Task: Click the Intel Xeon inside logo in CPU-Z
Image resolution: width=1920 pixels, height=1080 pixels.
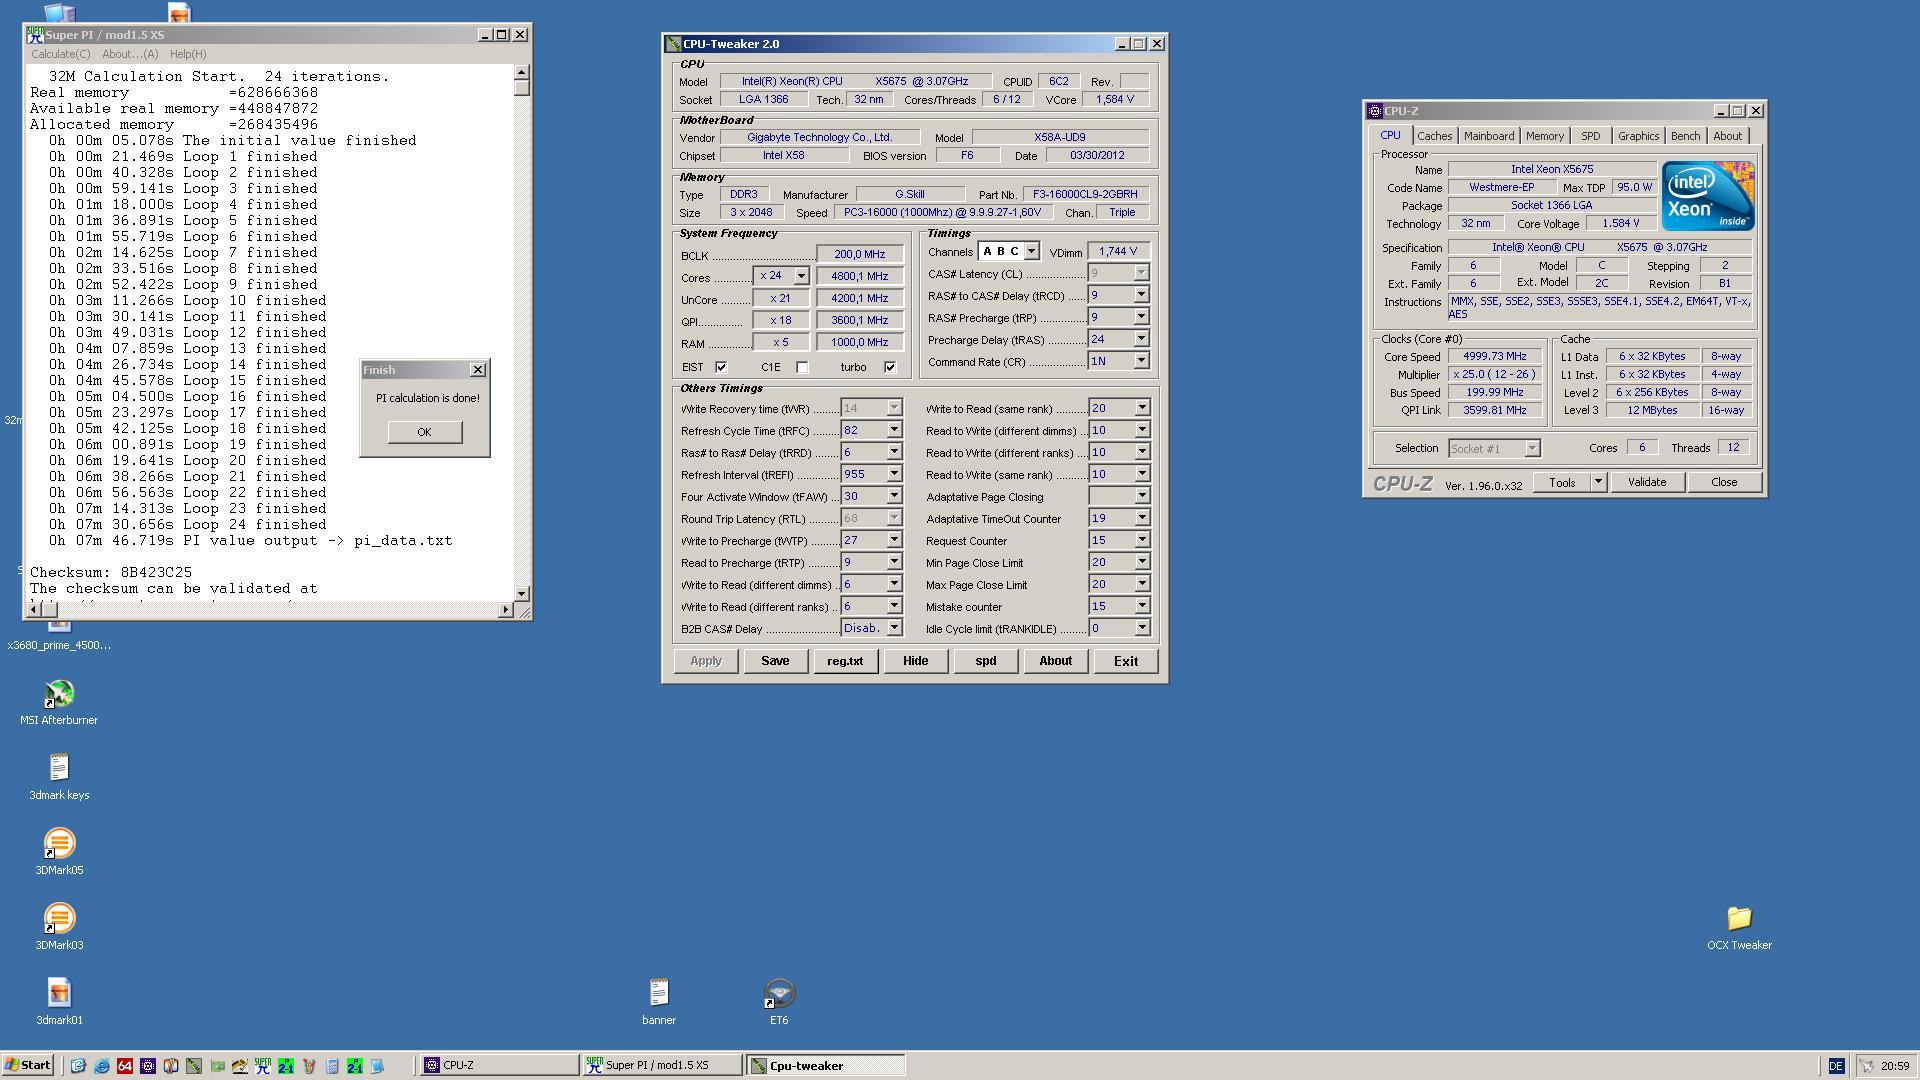Action: (1707, 196)
